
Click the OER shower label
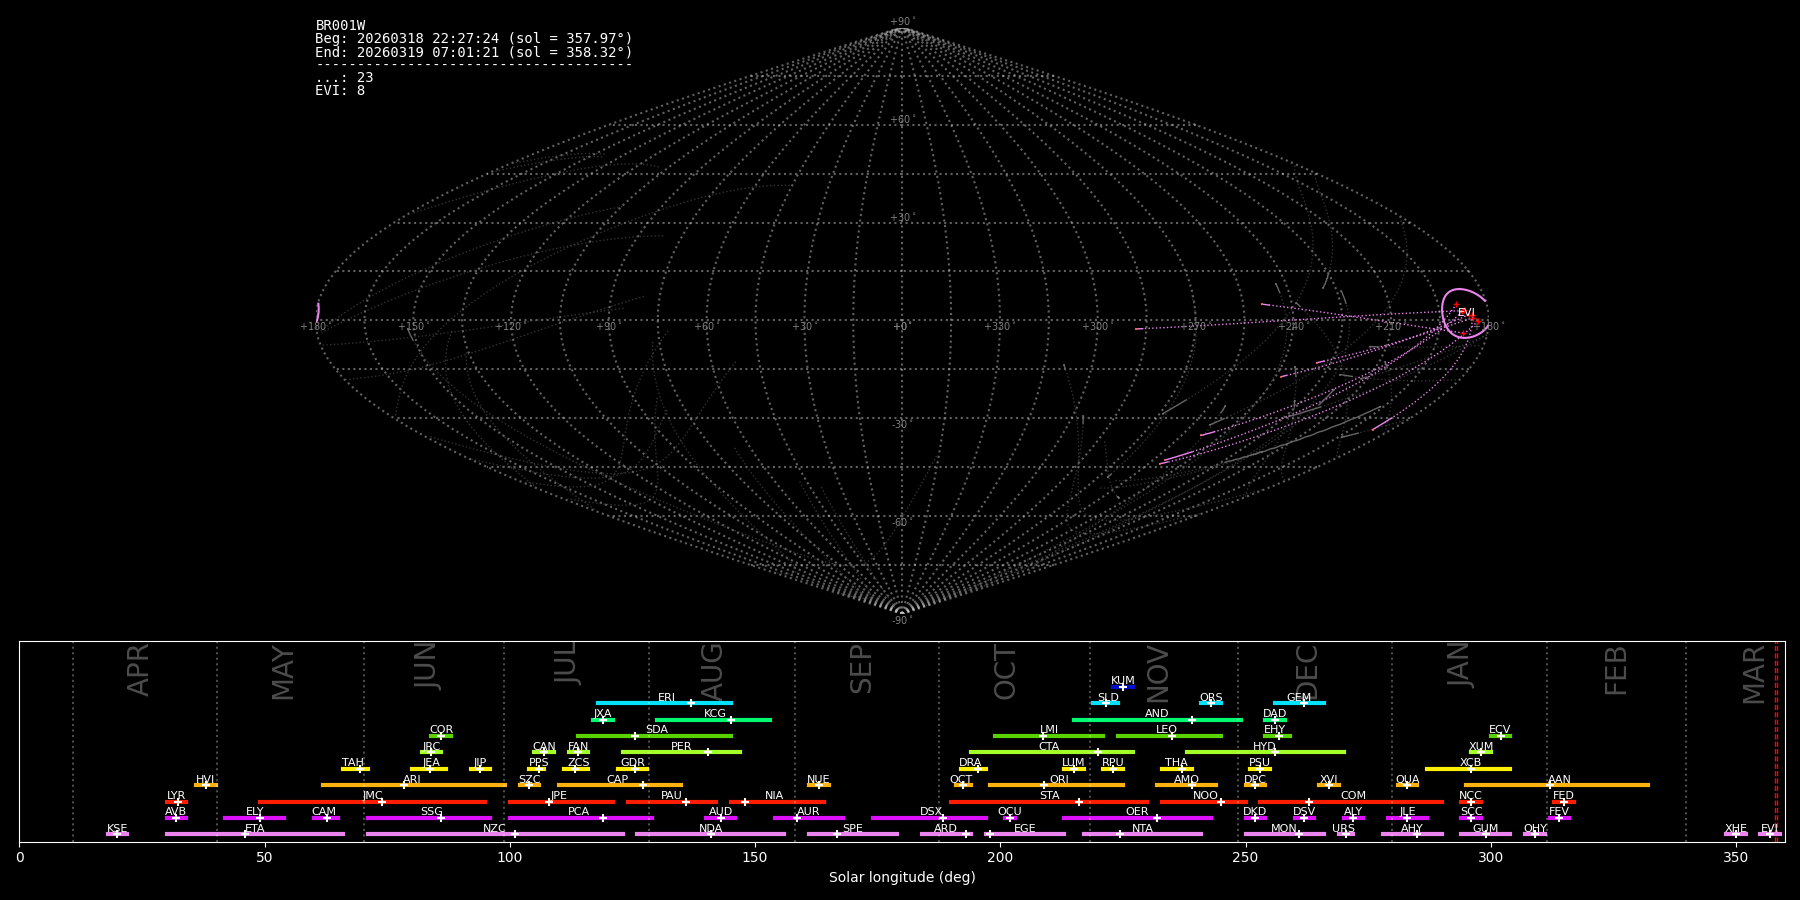[1137, 812]
